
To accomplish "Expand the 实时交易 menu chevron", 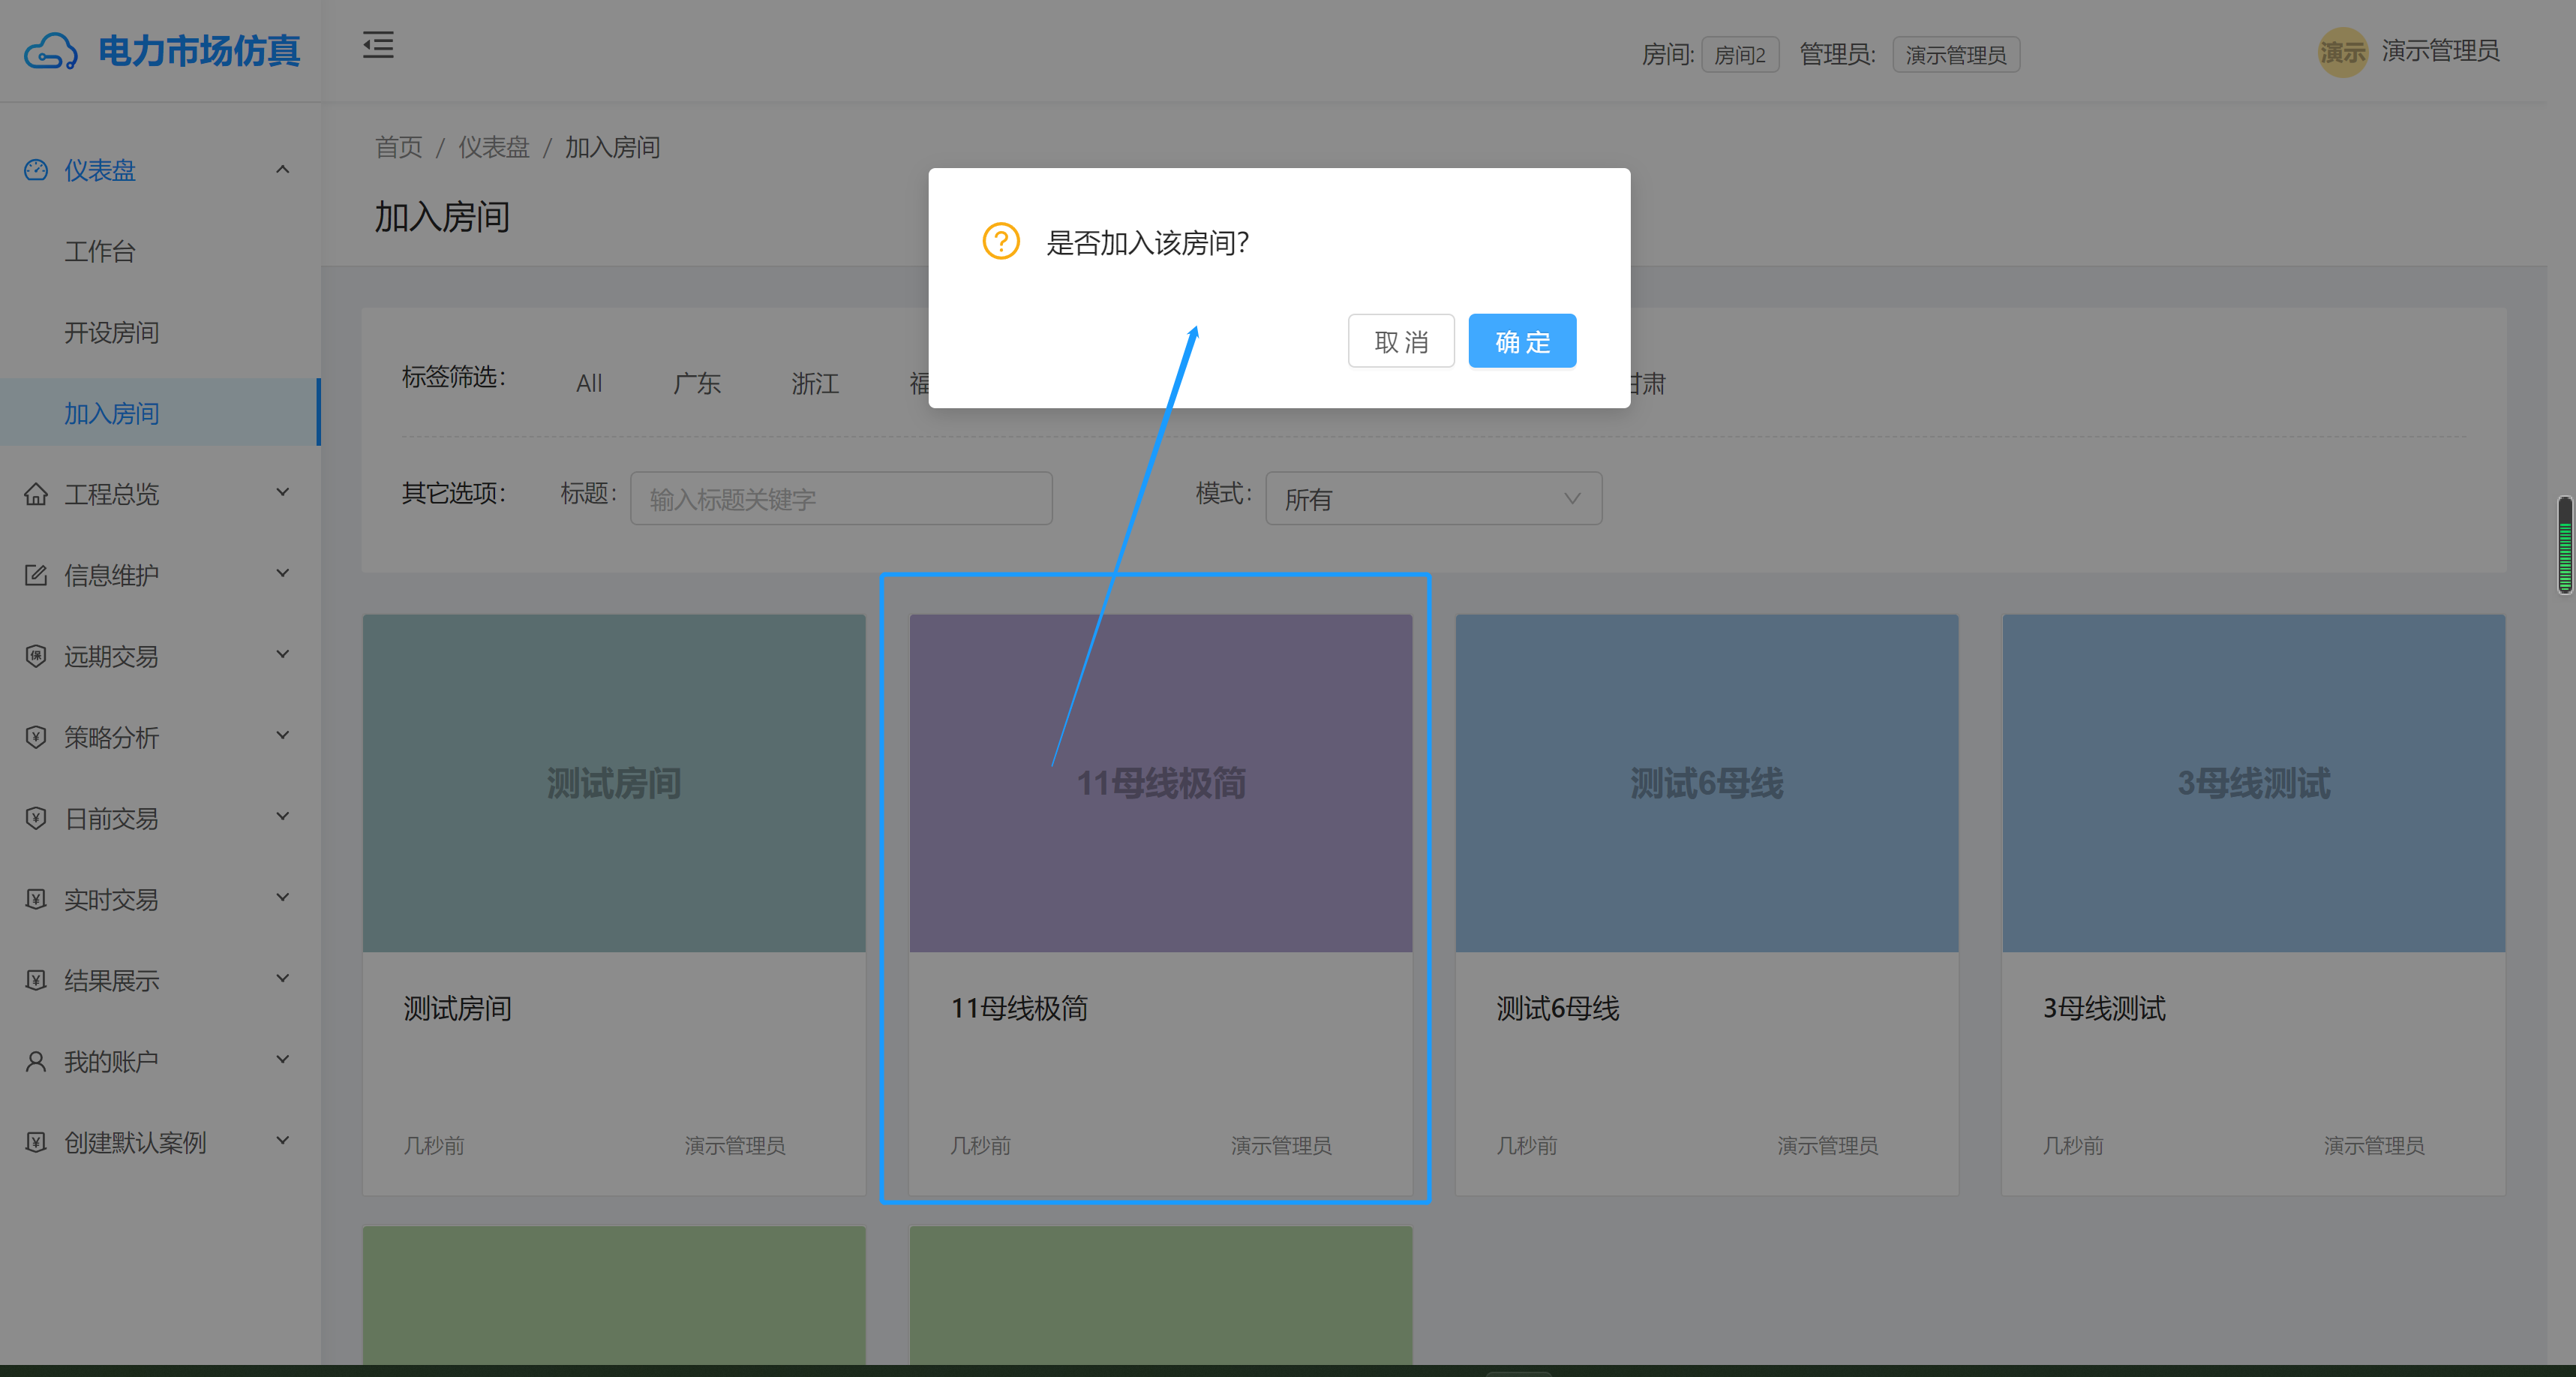I will 283,897.
